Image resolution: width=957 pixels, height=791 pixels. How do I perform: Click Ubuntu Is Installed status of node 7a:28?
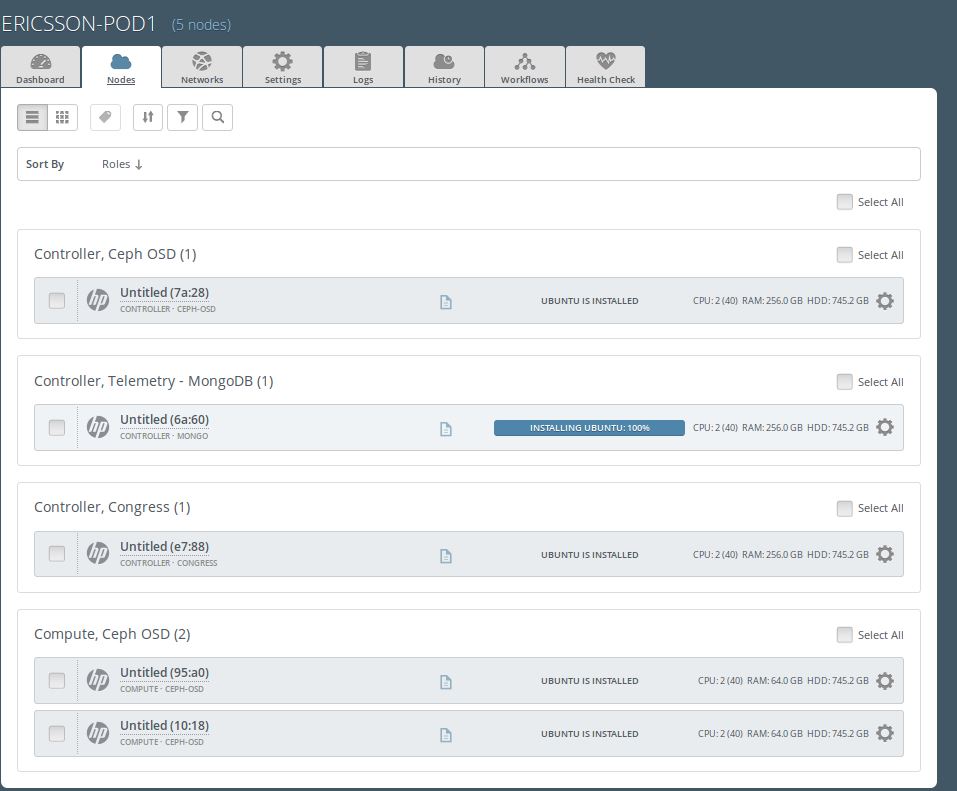click(x=590, y=301)
